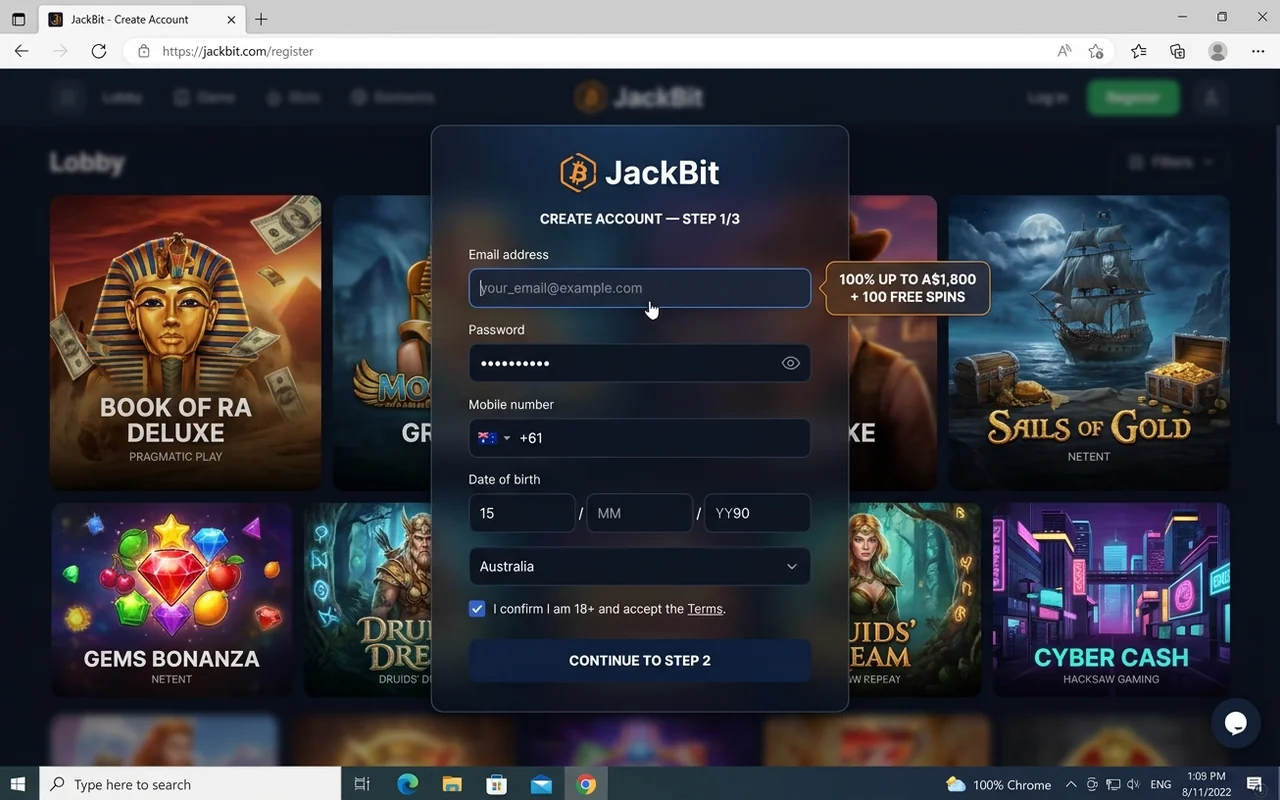Open the Collections icon
Viewport: 1280px width, 800px height.
tap(1178, 51)
